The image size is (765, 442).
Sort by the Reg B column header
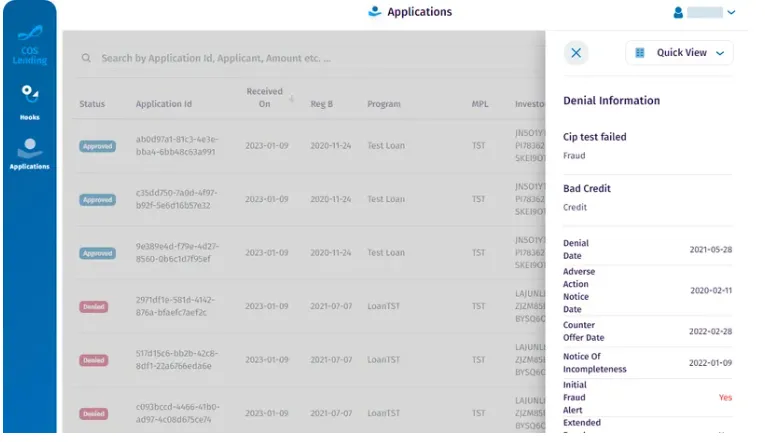pyautogui.click(x=322, y=104)
